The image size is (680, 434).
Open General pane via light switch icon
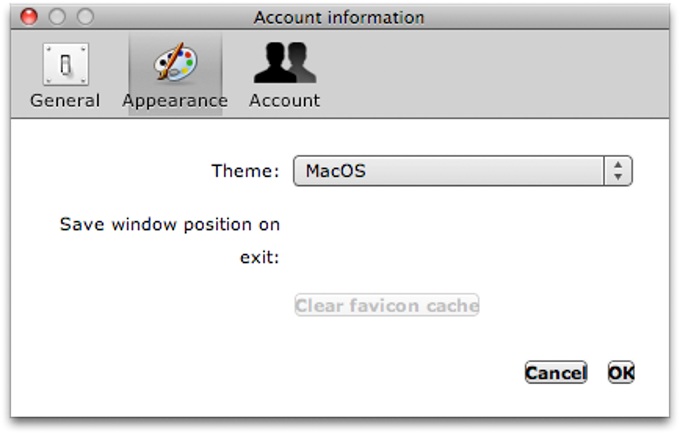pyautogui.click(x=65, y=64)
